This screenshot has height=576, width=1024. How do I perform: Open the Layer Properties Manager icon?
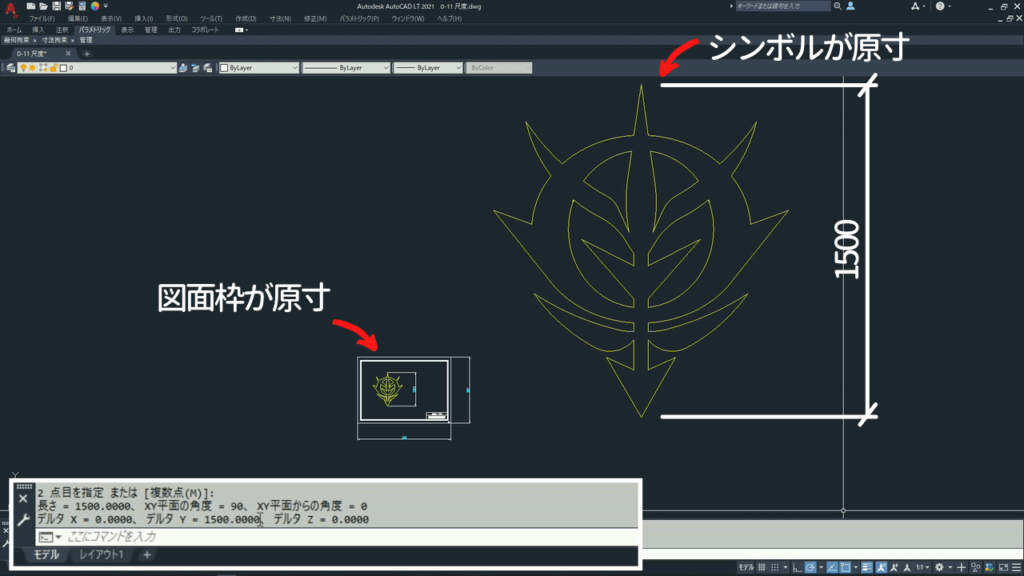pos(10,68)
